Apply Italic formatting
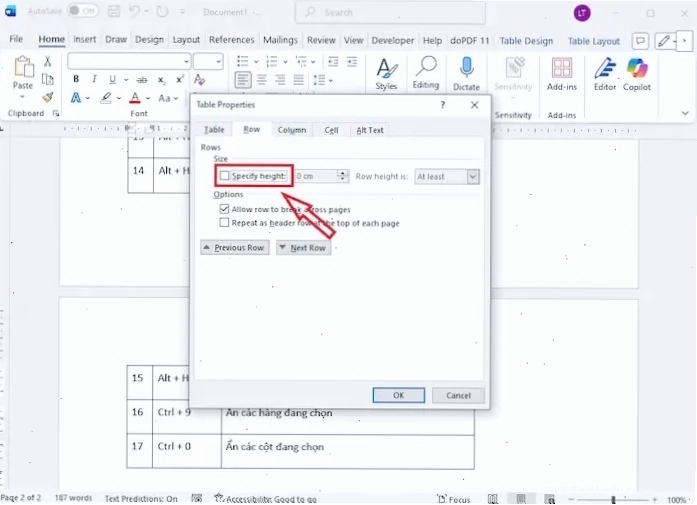This screenshot has width=697, height=505. [x=94, y=79]
